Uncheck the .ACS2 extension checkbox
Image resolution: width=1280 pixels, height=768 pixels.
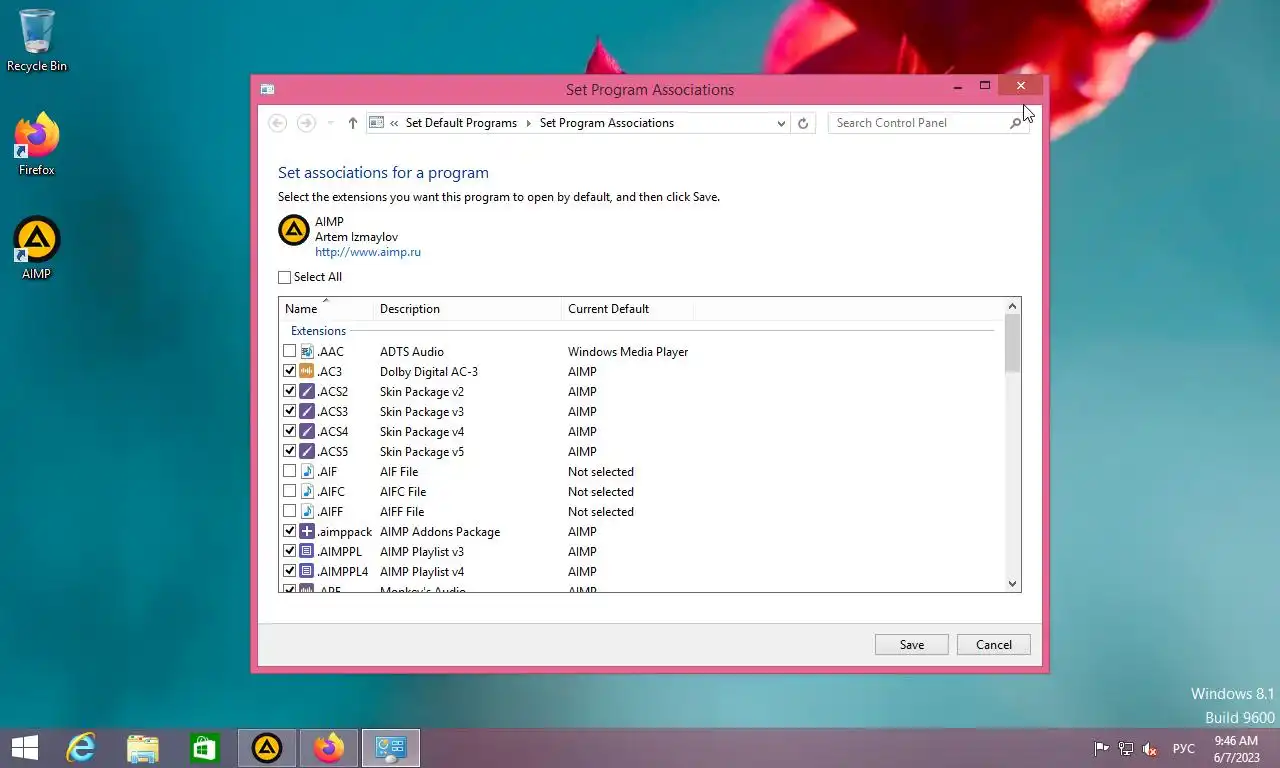(290, 391)
